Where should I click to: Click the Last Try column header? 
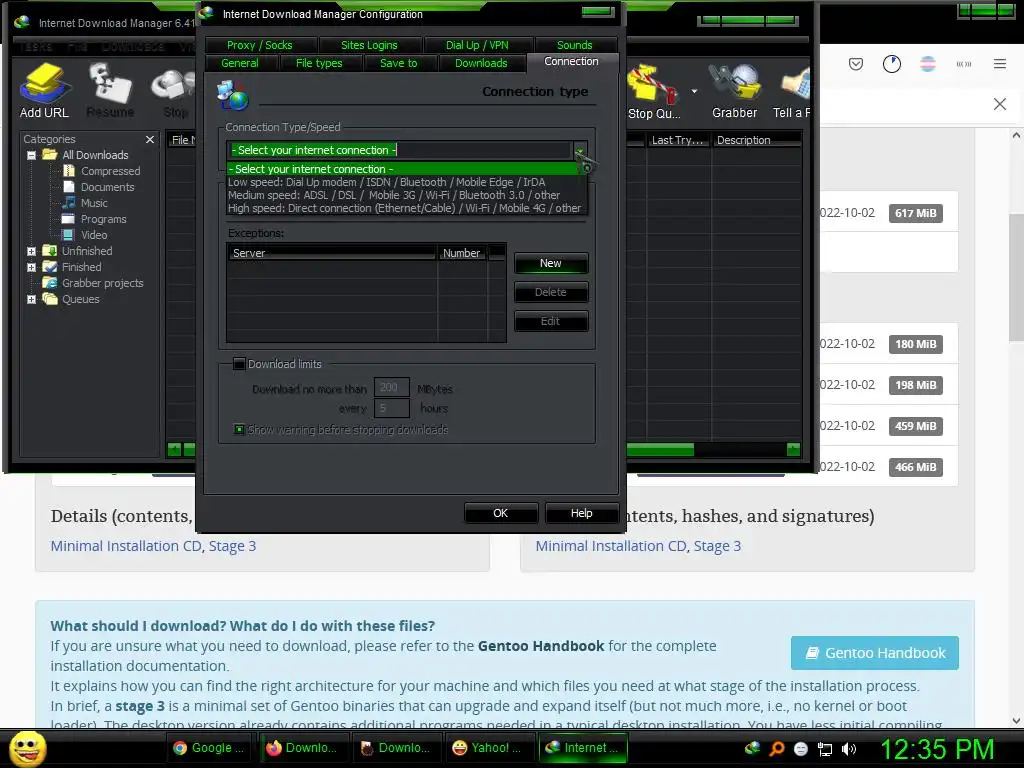pos(677,140)
